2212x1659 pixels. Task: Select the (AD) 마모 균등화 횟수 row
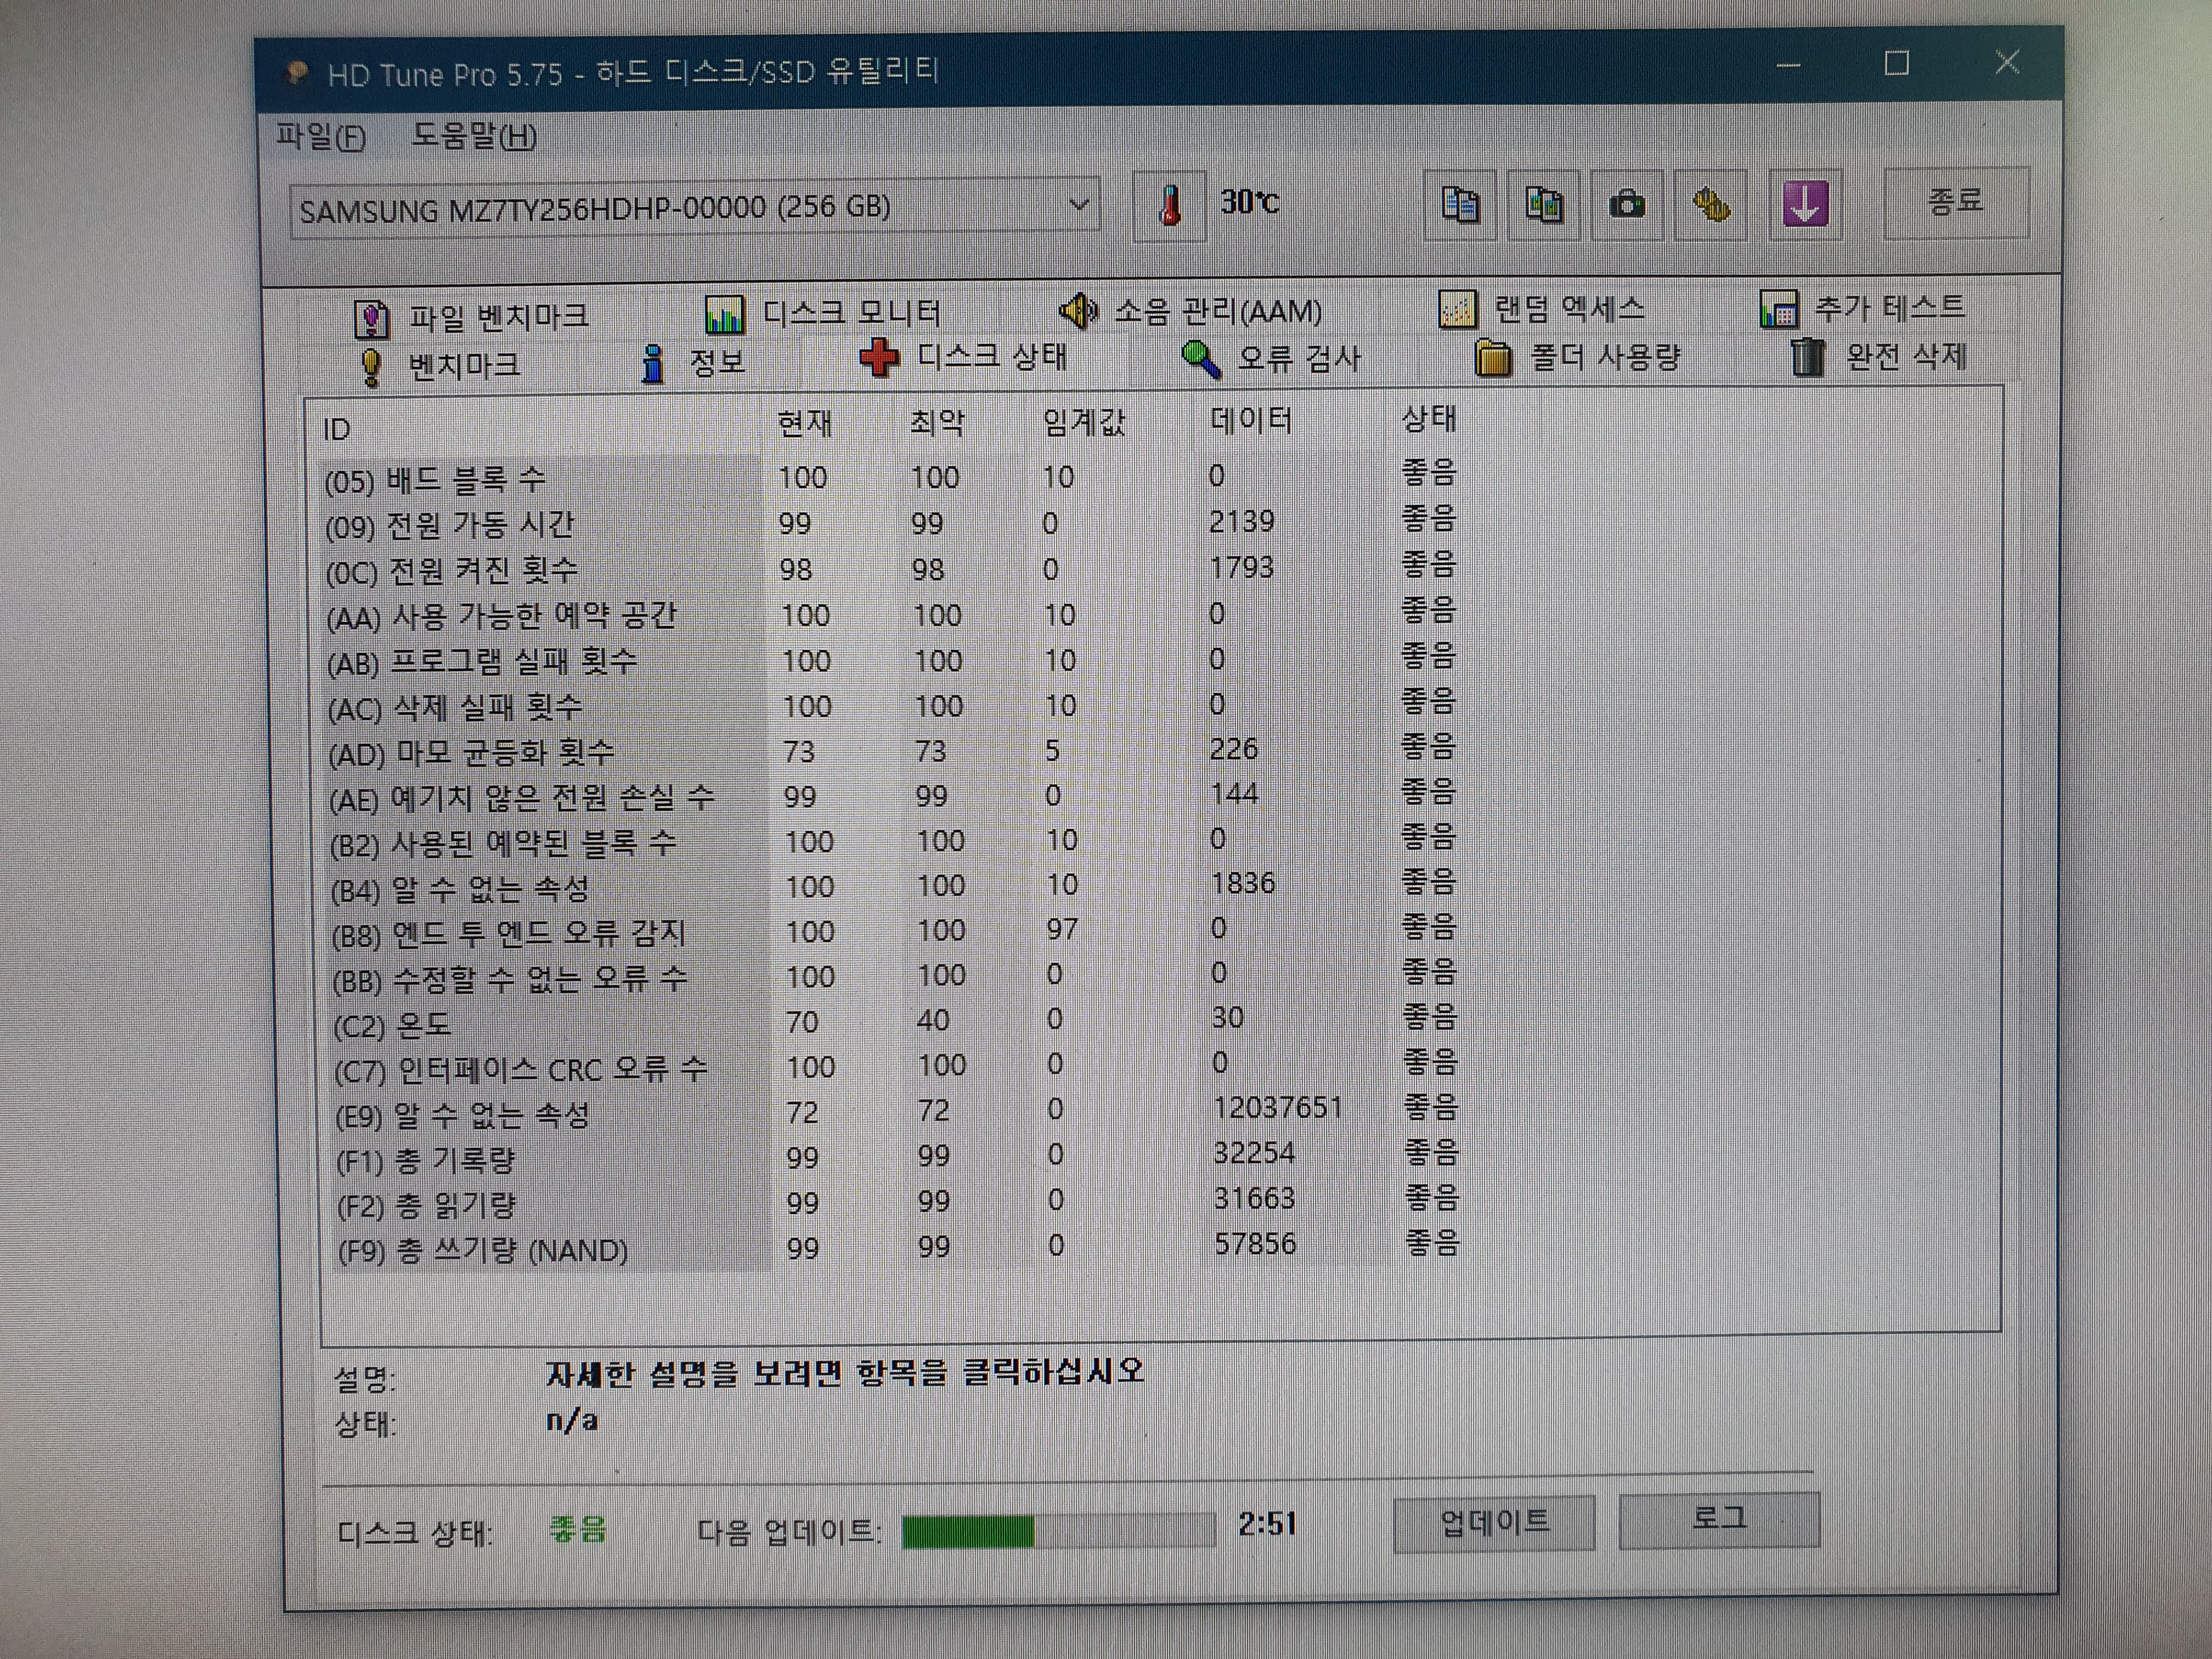pos(893,751)
